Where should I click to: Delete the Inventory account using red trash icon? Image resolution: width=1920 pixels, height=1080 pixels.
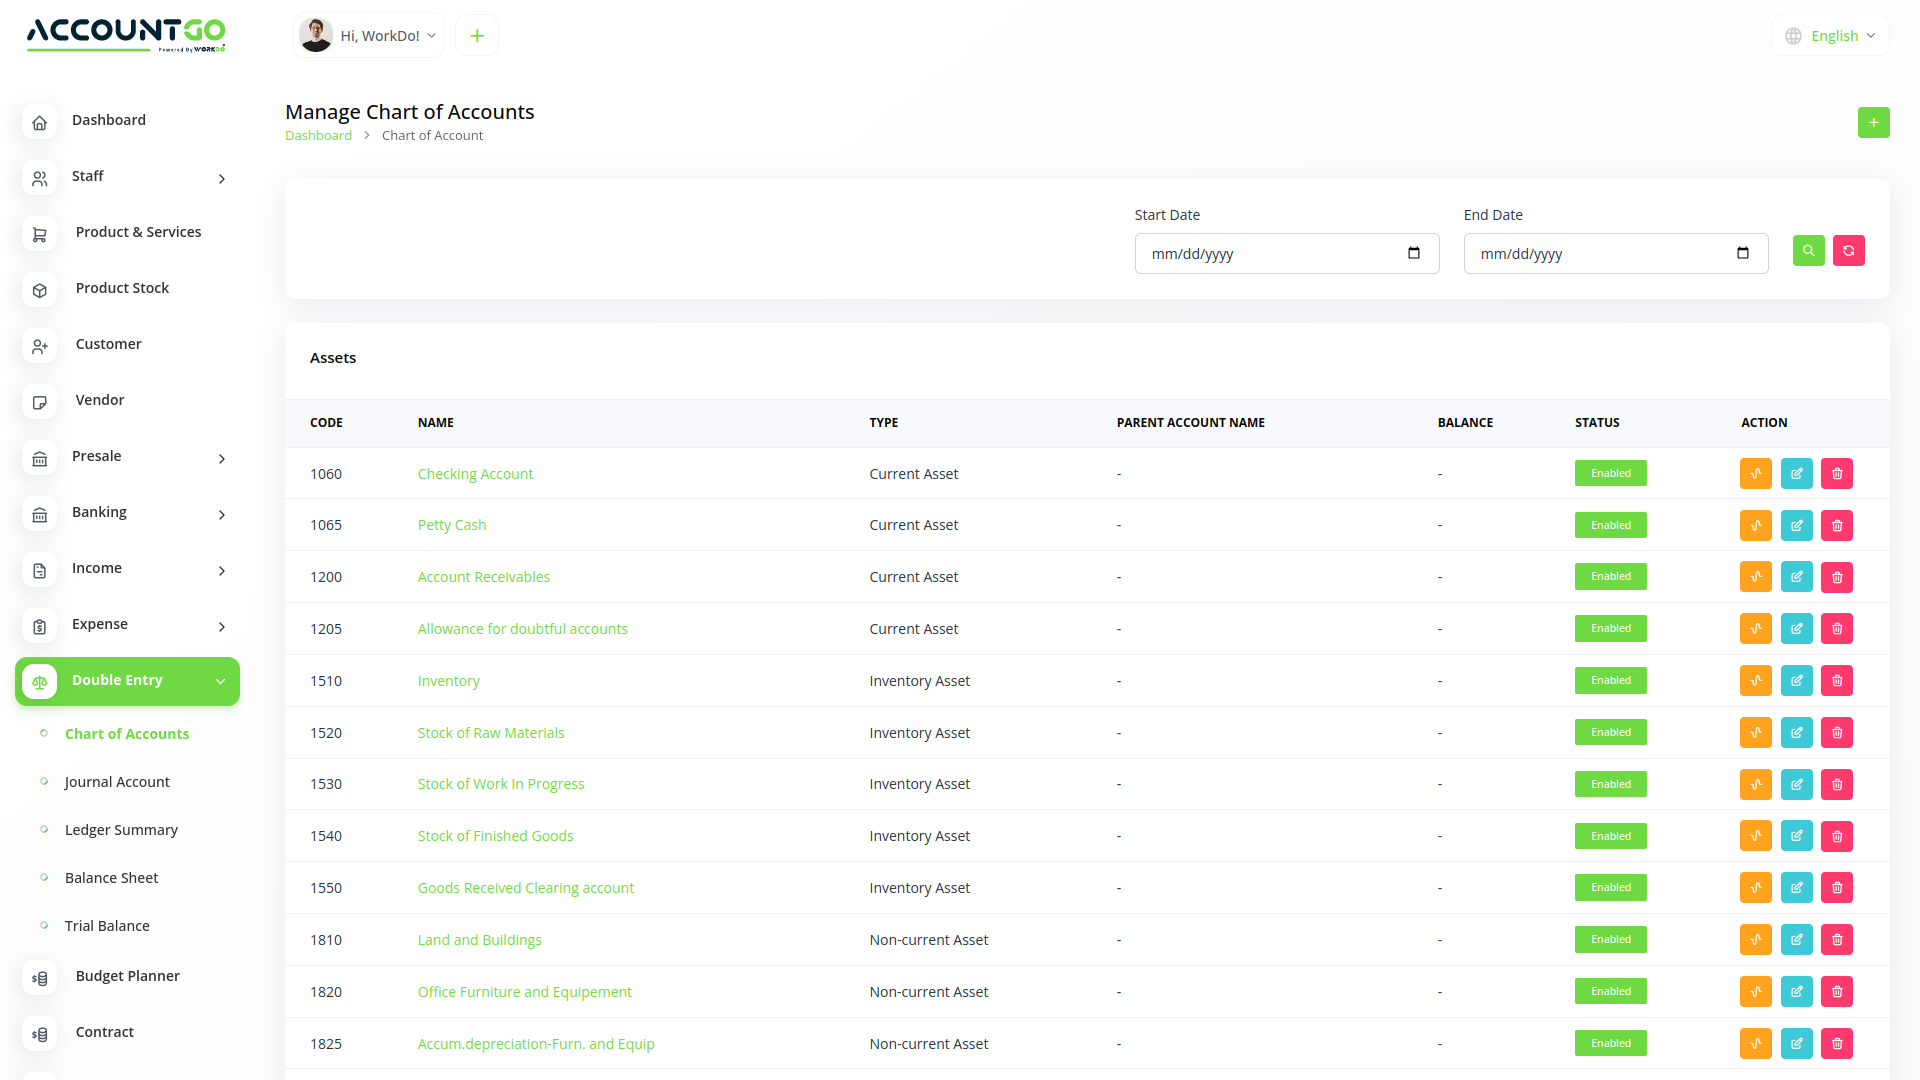coord(1836,681)
